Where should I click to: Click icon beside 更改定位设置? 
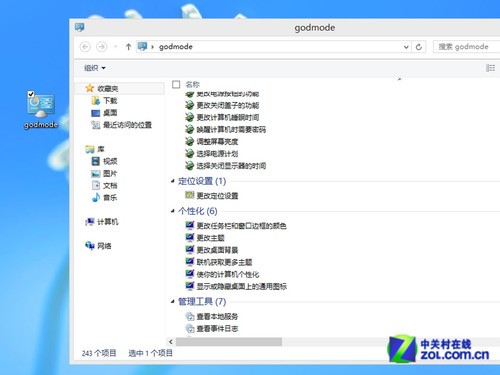coord(189,195)
